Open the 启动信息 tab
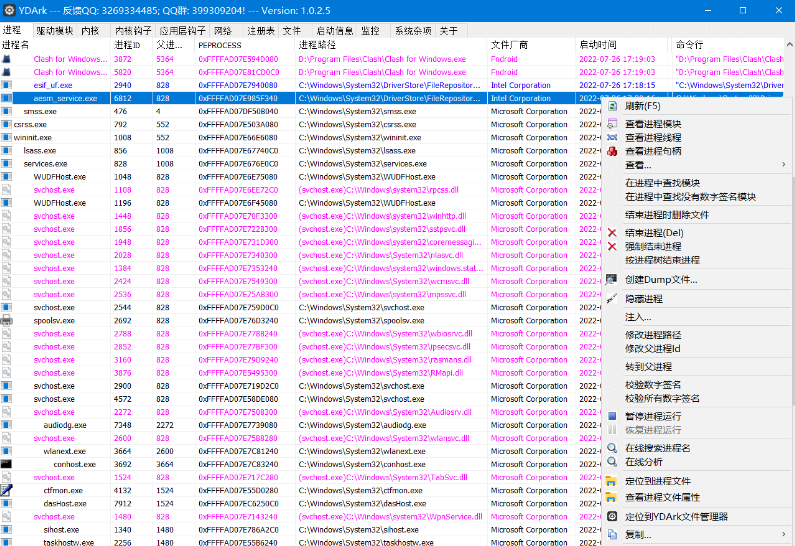Image resolution: width=795 pixels, height=546 pixels. click(x=333, y=31)
